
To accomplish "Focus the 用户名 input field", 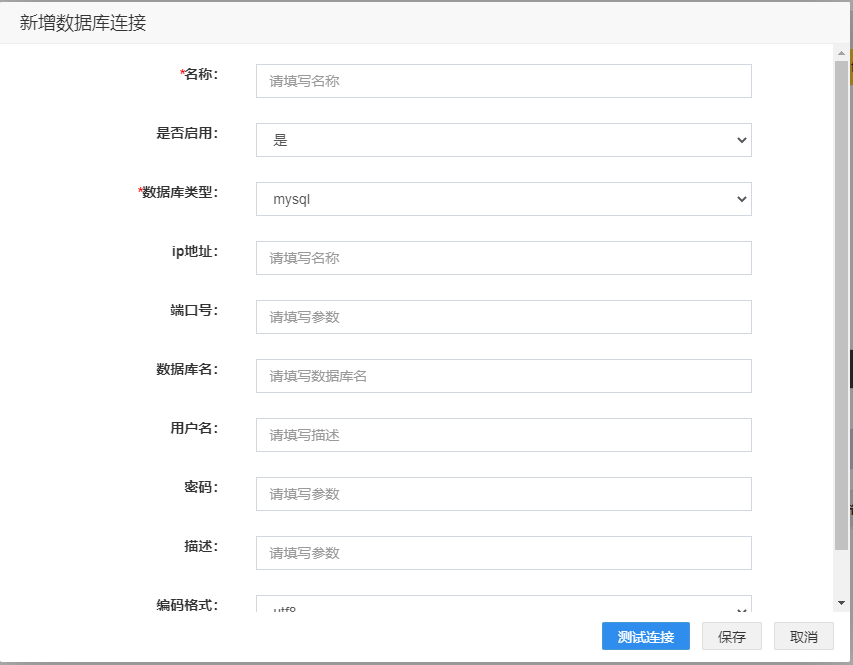I will pyautogui.click(x=504, y=435).
